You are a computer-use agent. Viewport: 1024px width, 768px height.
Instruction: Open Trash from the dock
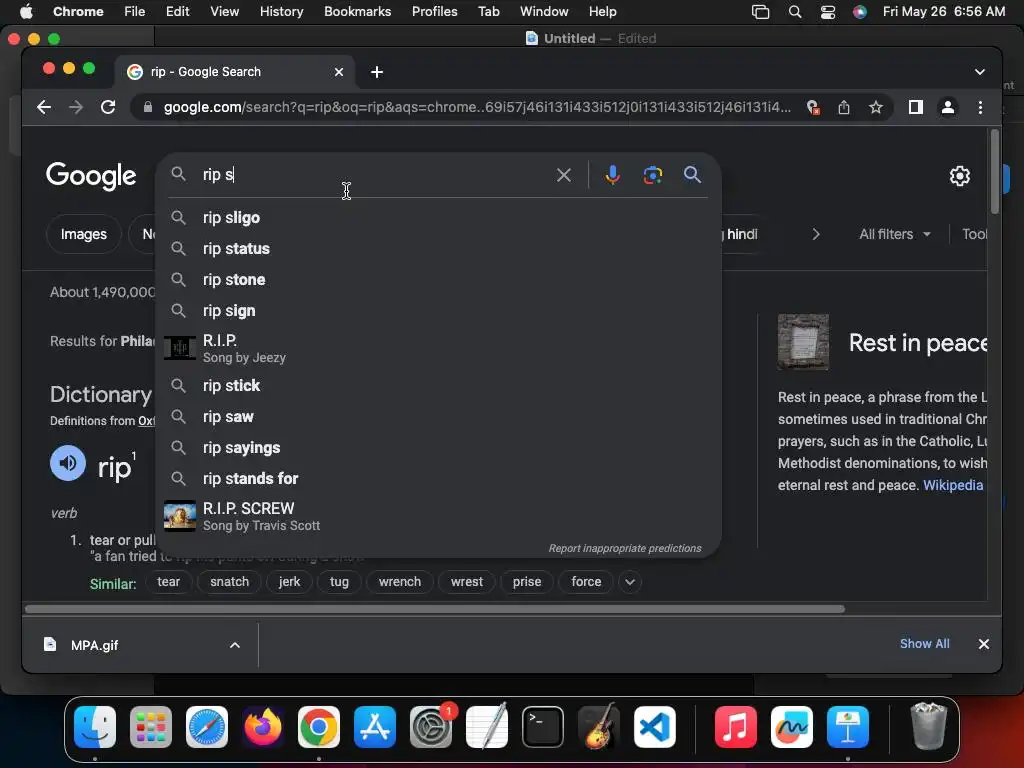929,727
